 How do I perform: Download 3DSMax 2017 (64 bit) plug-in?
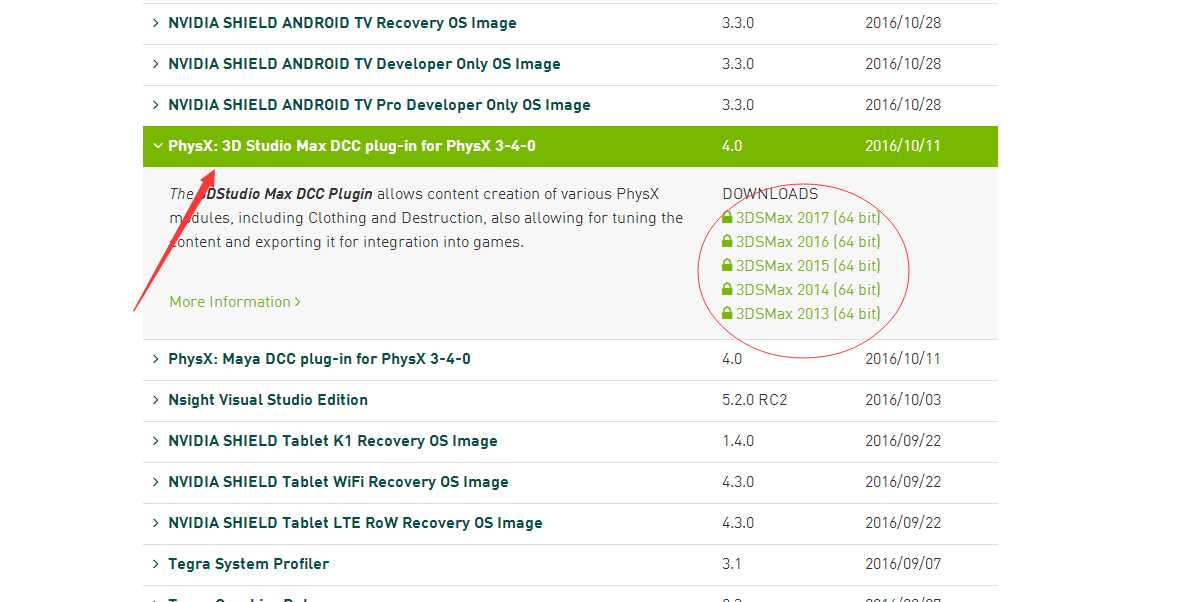[808, 218]
